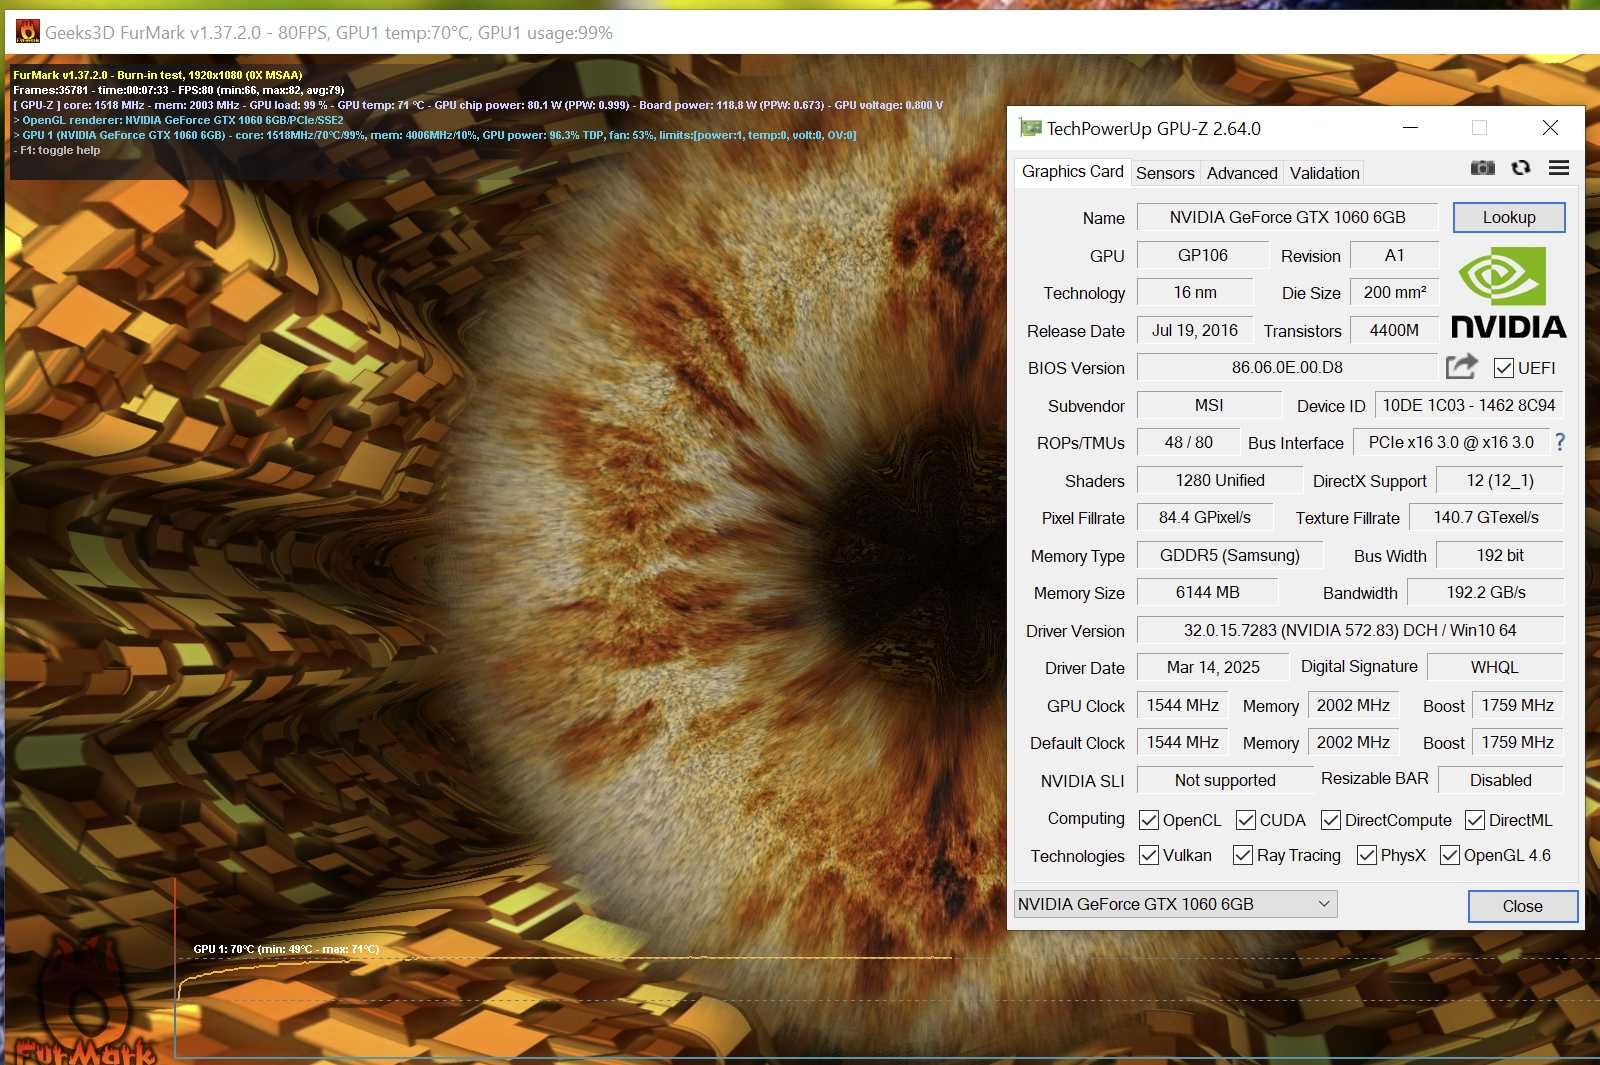The width and height of the screenshot is (1600, 1065).
Task: Click the Die Size 200 mm² field
Action: click(x=1394, y=292)
